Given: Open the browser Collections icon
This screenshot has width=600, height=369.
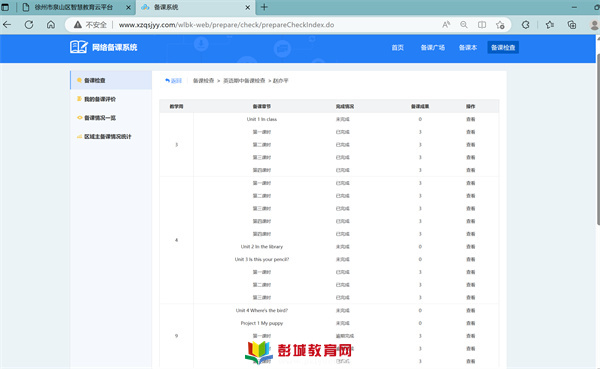Looking at the screenshot, I should (x=572, y=25).
